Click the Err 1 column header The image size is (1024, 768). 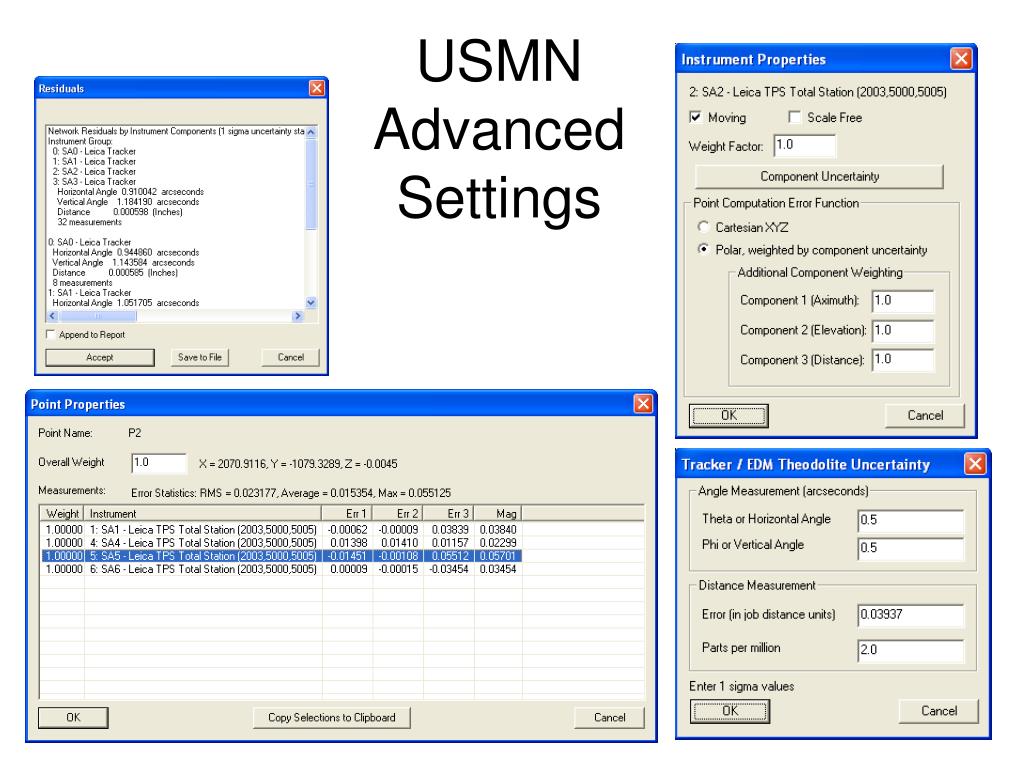point(347,513)
